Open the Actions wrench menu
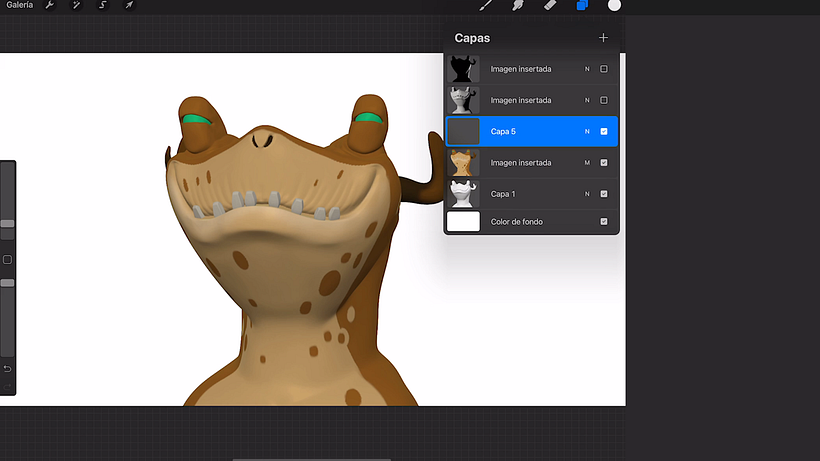This screenshot has height=461, width=820. point(50,5)
